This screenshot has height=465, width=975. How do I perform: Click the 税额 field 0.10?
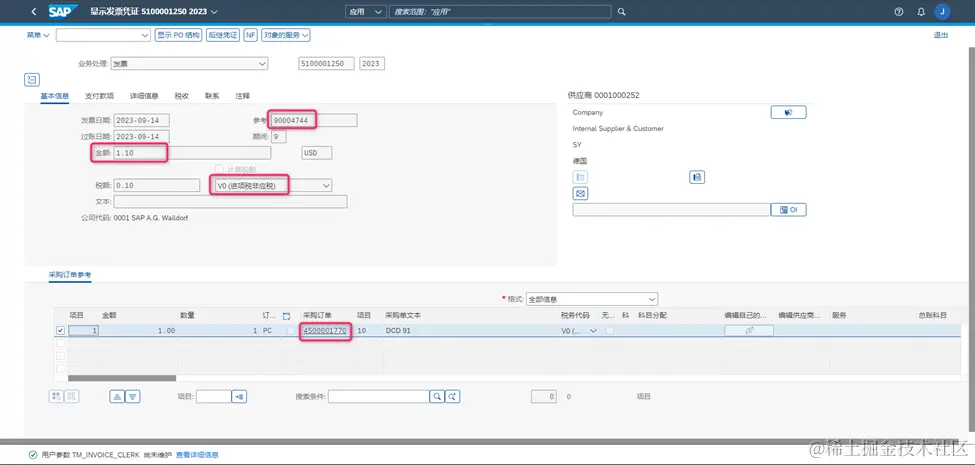tap(157, 185)
